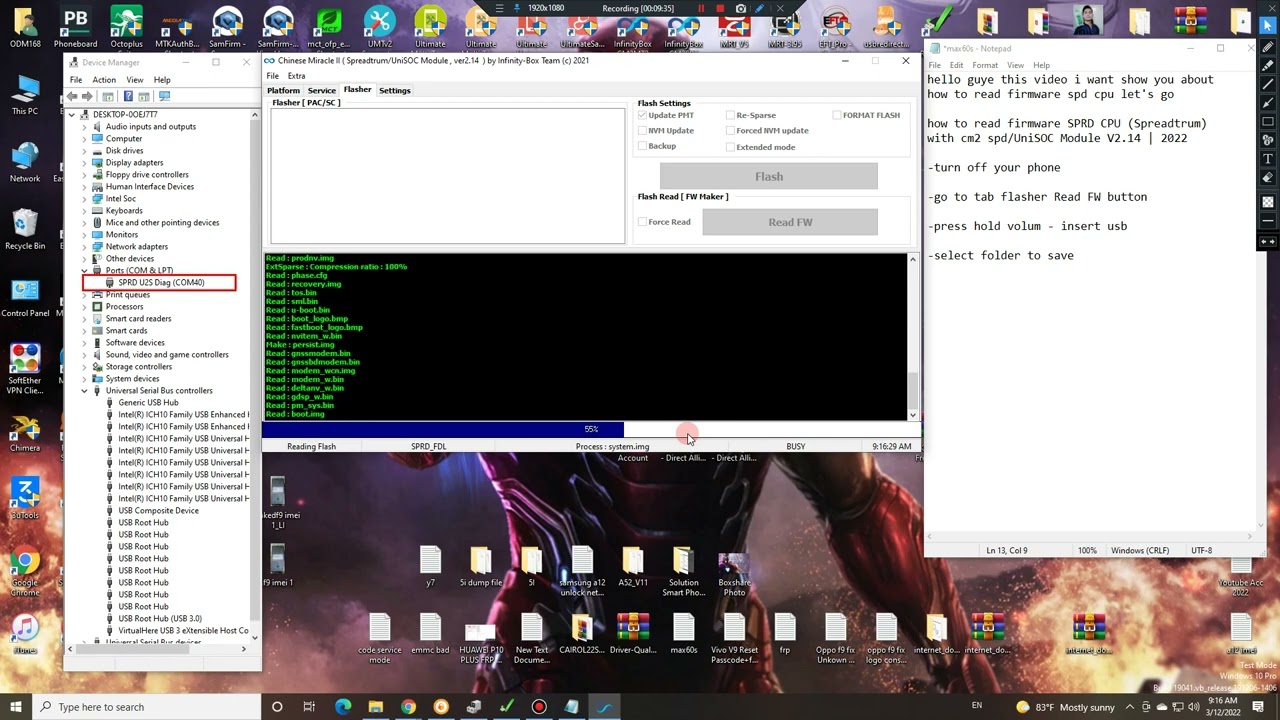Viewport: 1280px width, 720px height.
Task: Expand Audio inputs and outputs node
Action: click(85, 127)
